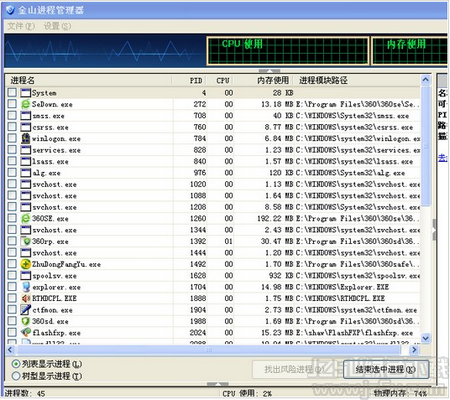Click the winlogon.exe process icon

(26, 138)
